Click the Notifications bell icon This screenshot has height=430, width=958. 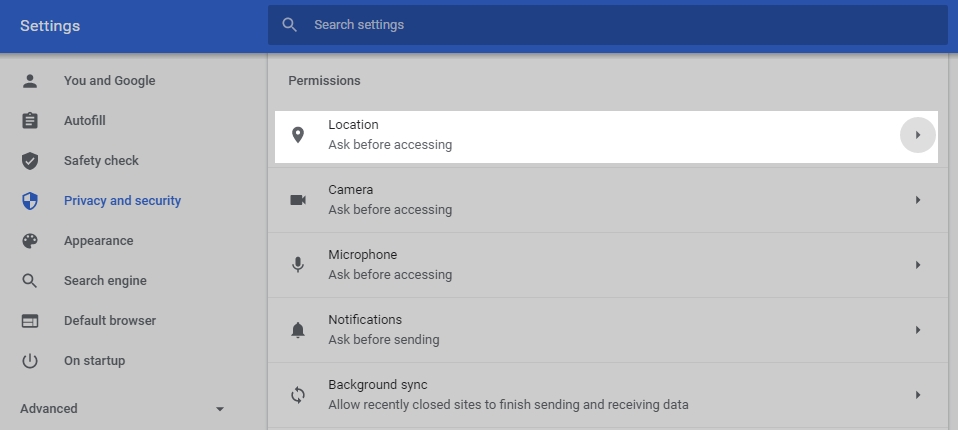click(297, 330)
